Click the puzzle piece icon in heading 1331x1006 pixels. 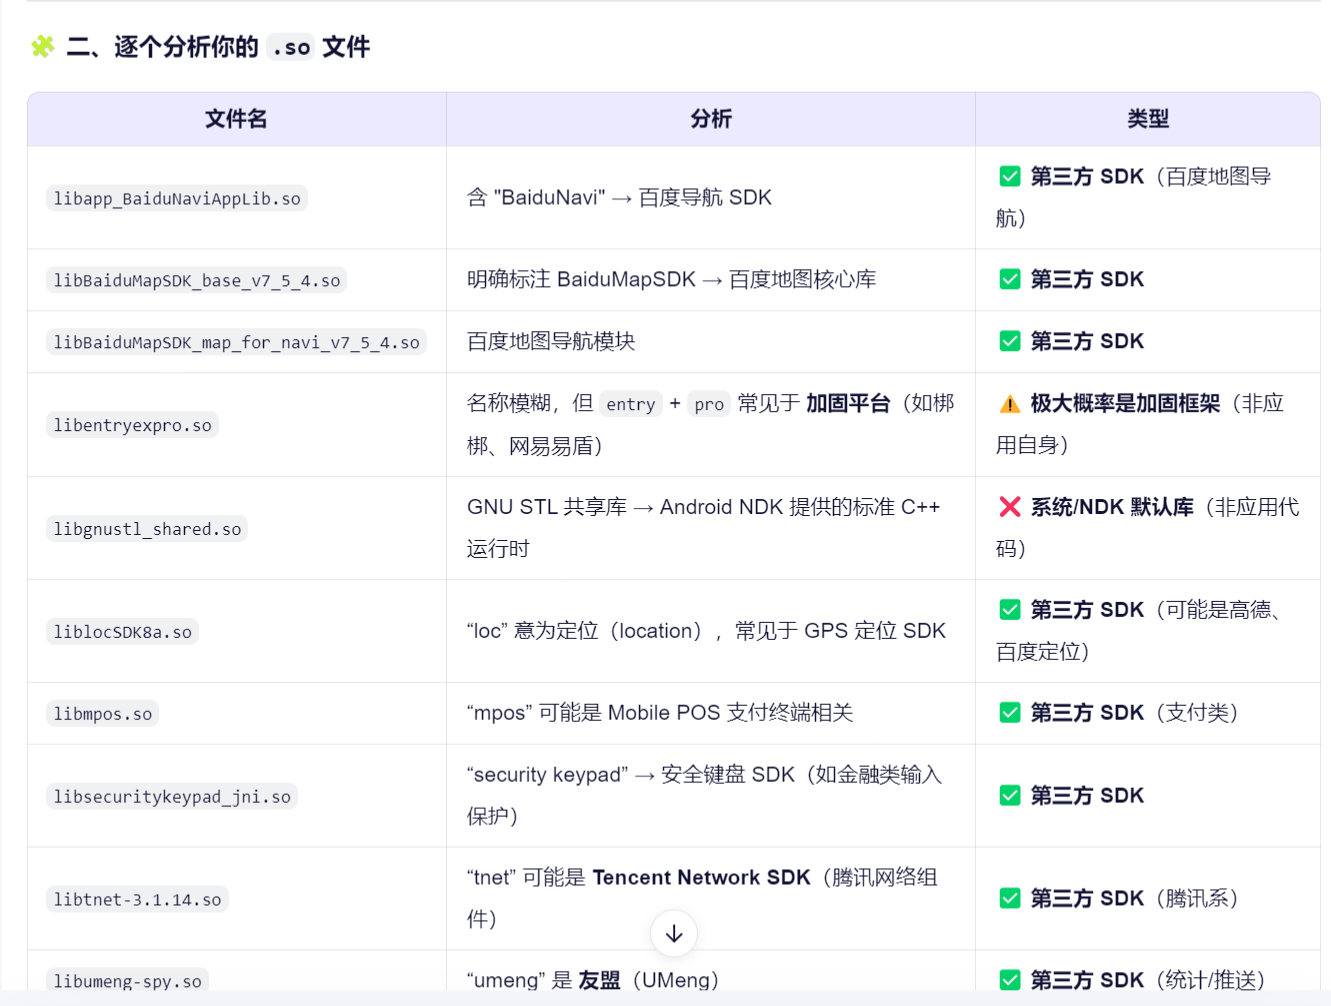pos(43,46)
